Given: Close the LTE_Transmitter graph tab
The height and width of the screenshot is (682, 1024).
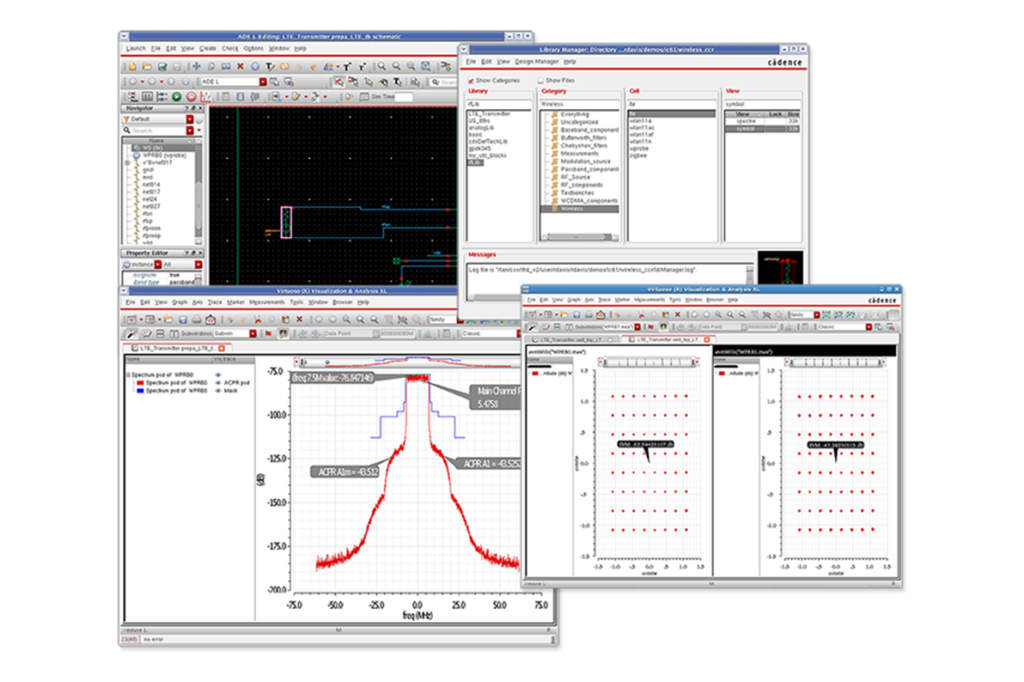Looking at the screenshot, I should (x=220, y=348).
